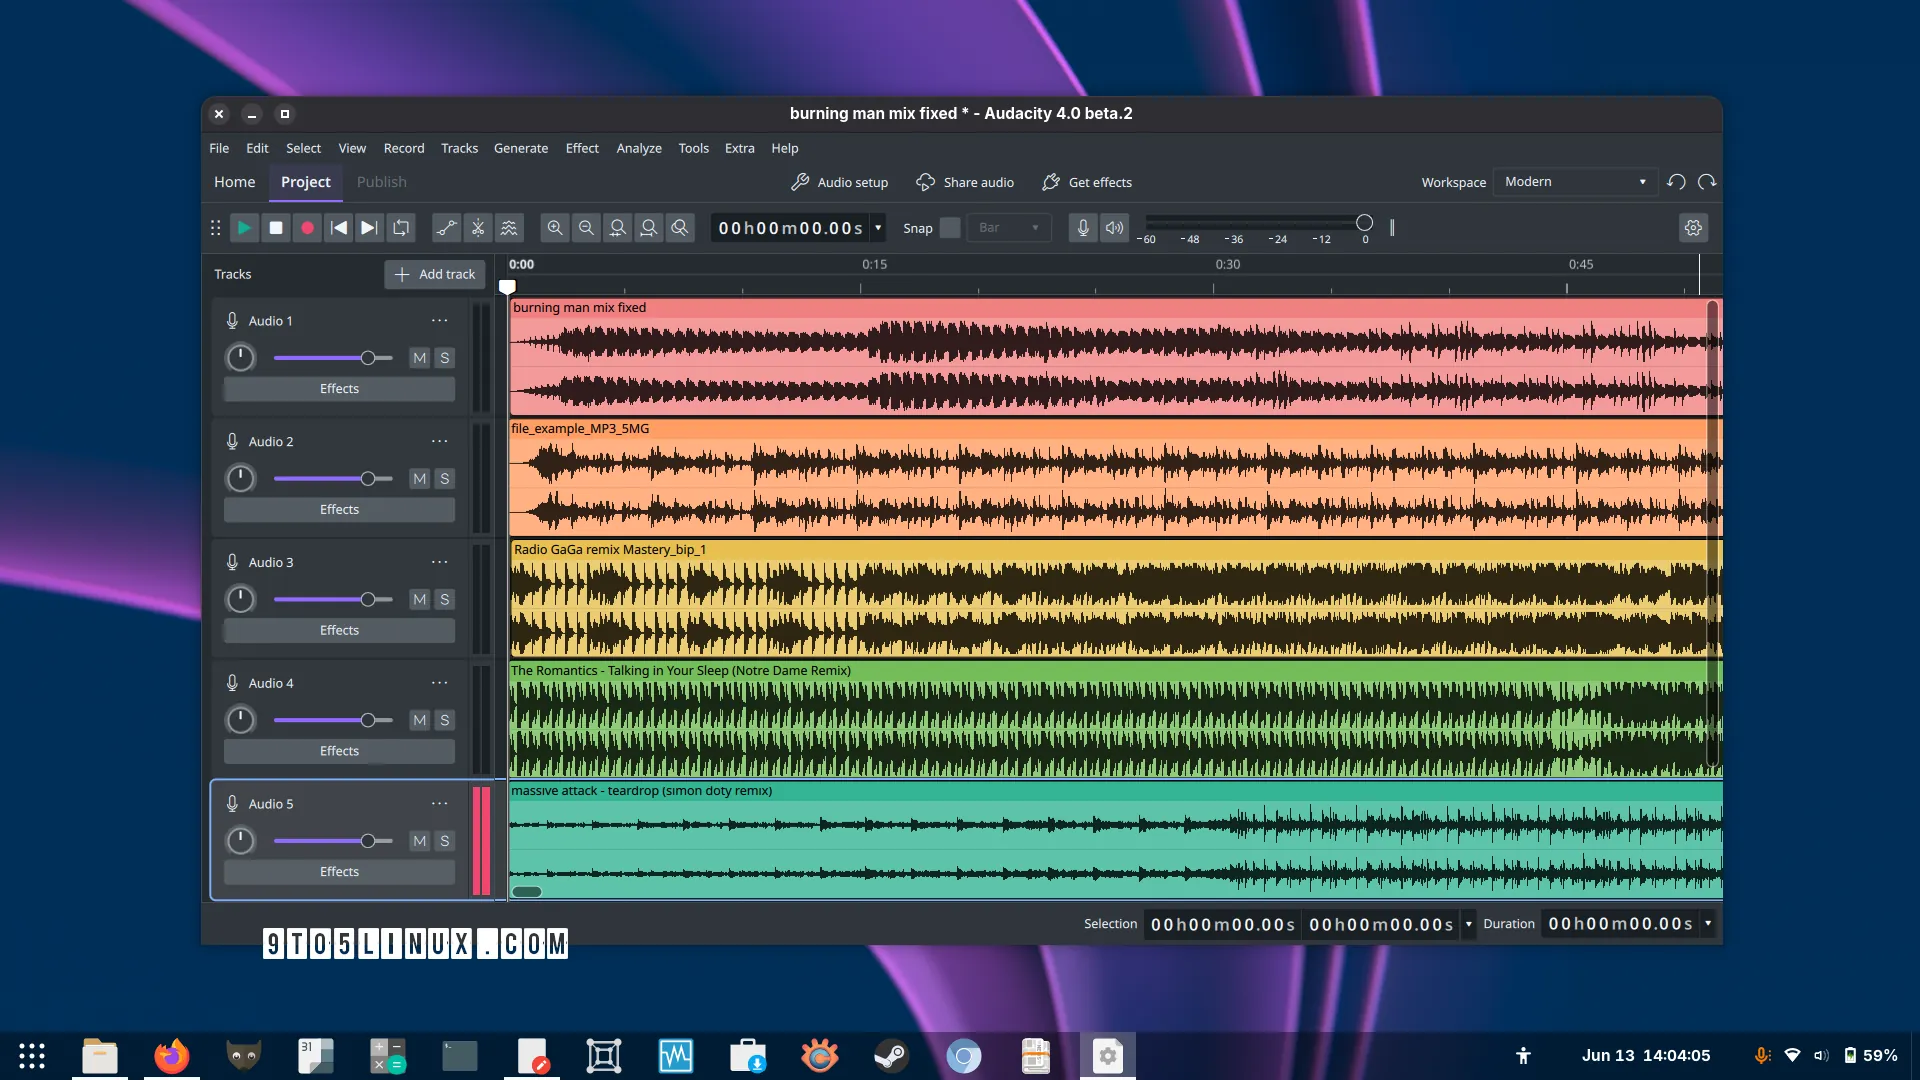
Task: Click the 0:15 mark on timeline ruler
Action: click(875, 265)
